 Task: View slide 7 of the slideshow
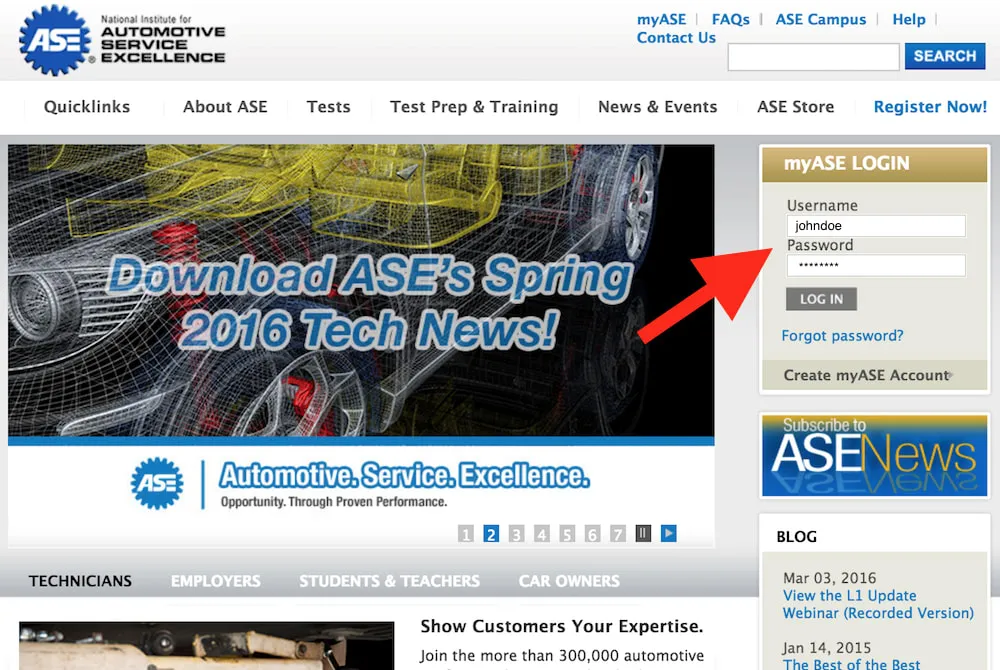pos(617,534)
